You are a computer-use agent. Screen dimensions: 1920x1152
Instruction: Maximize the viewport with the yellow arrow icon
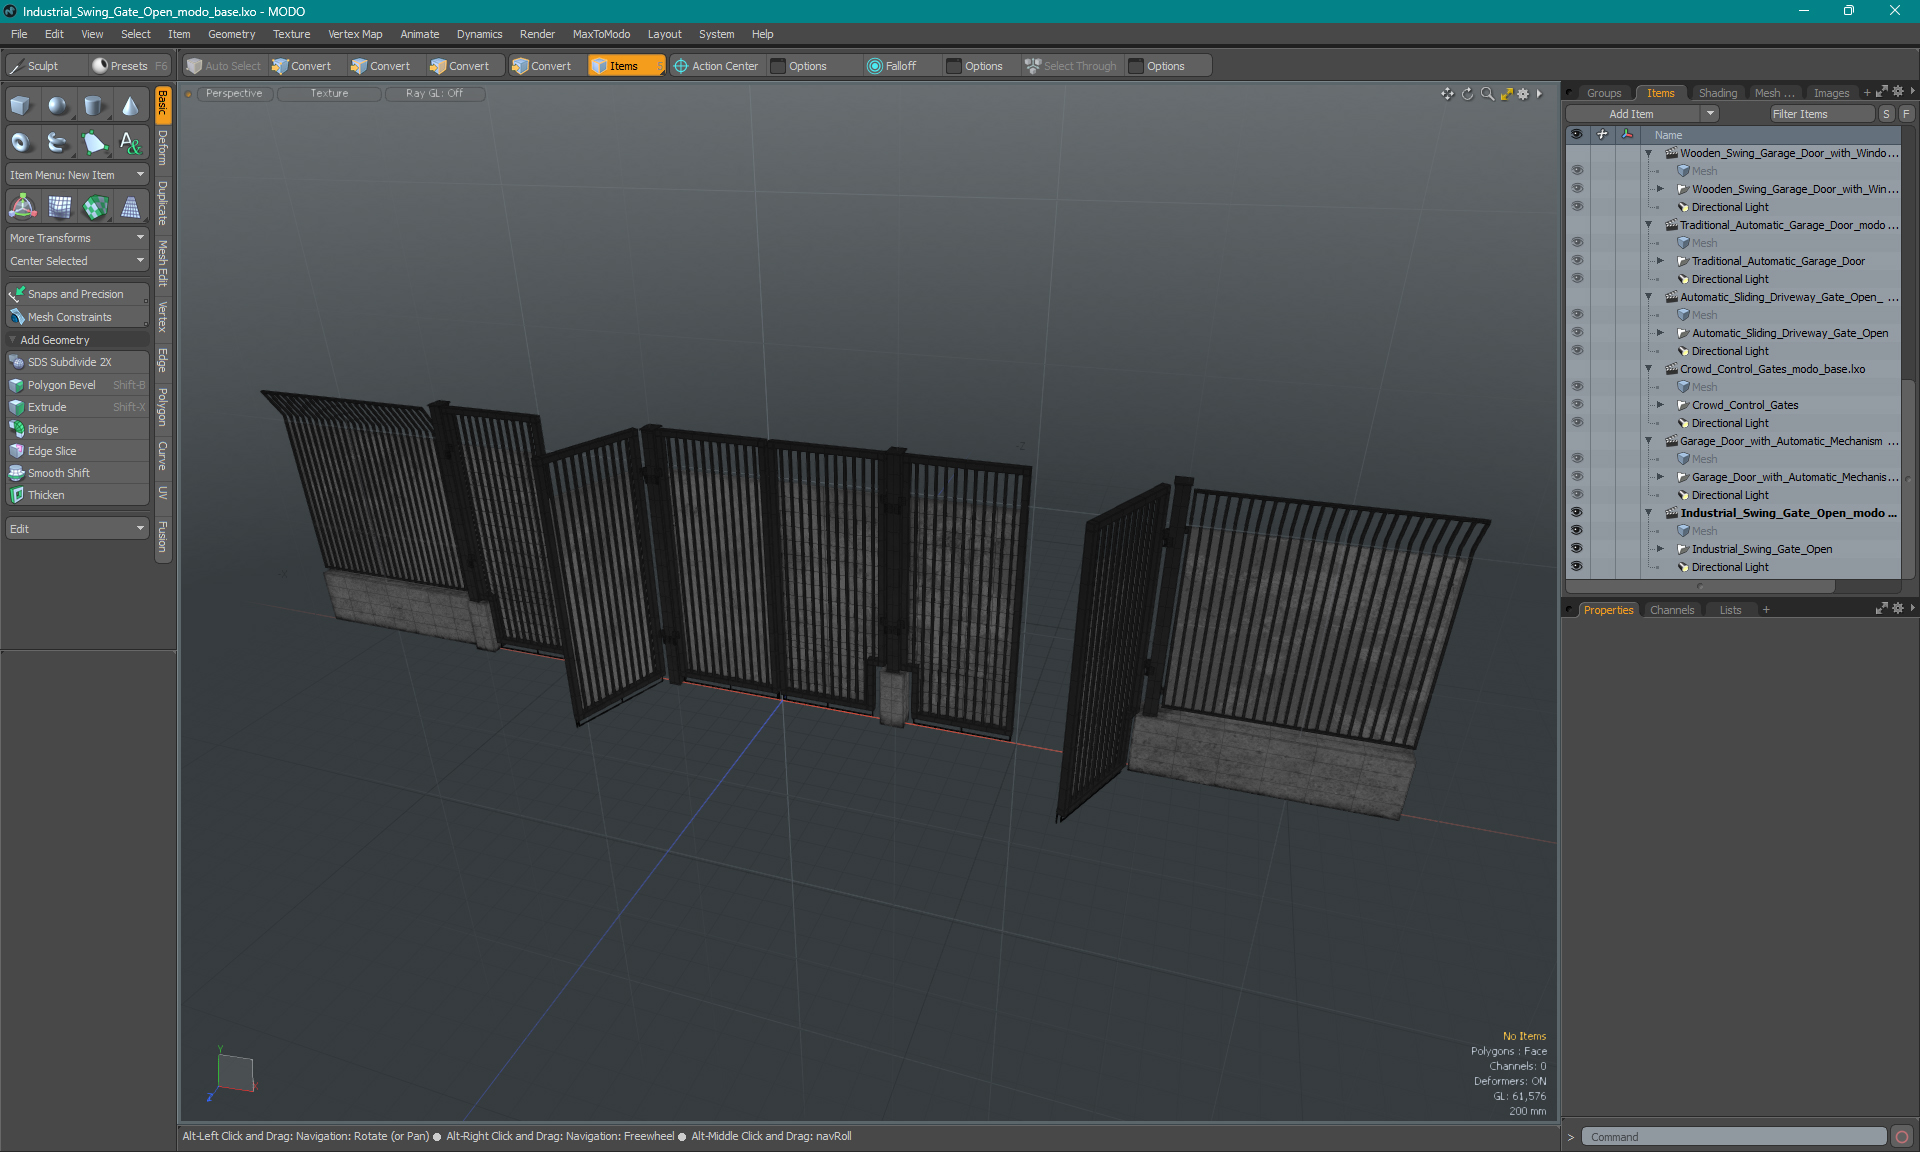pyautogui.click(x=1506, y=94)
